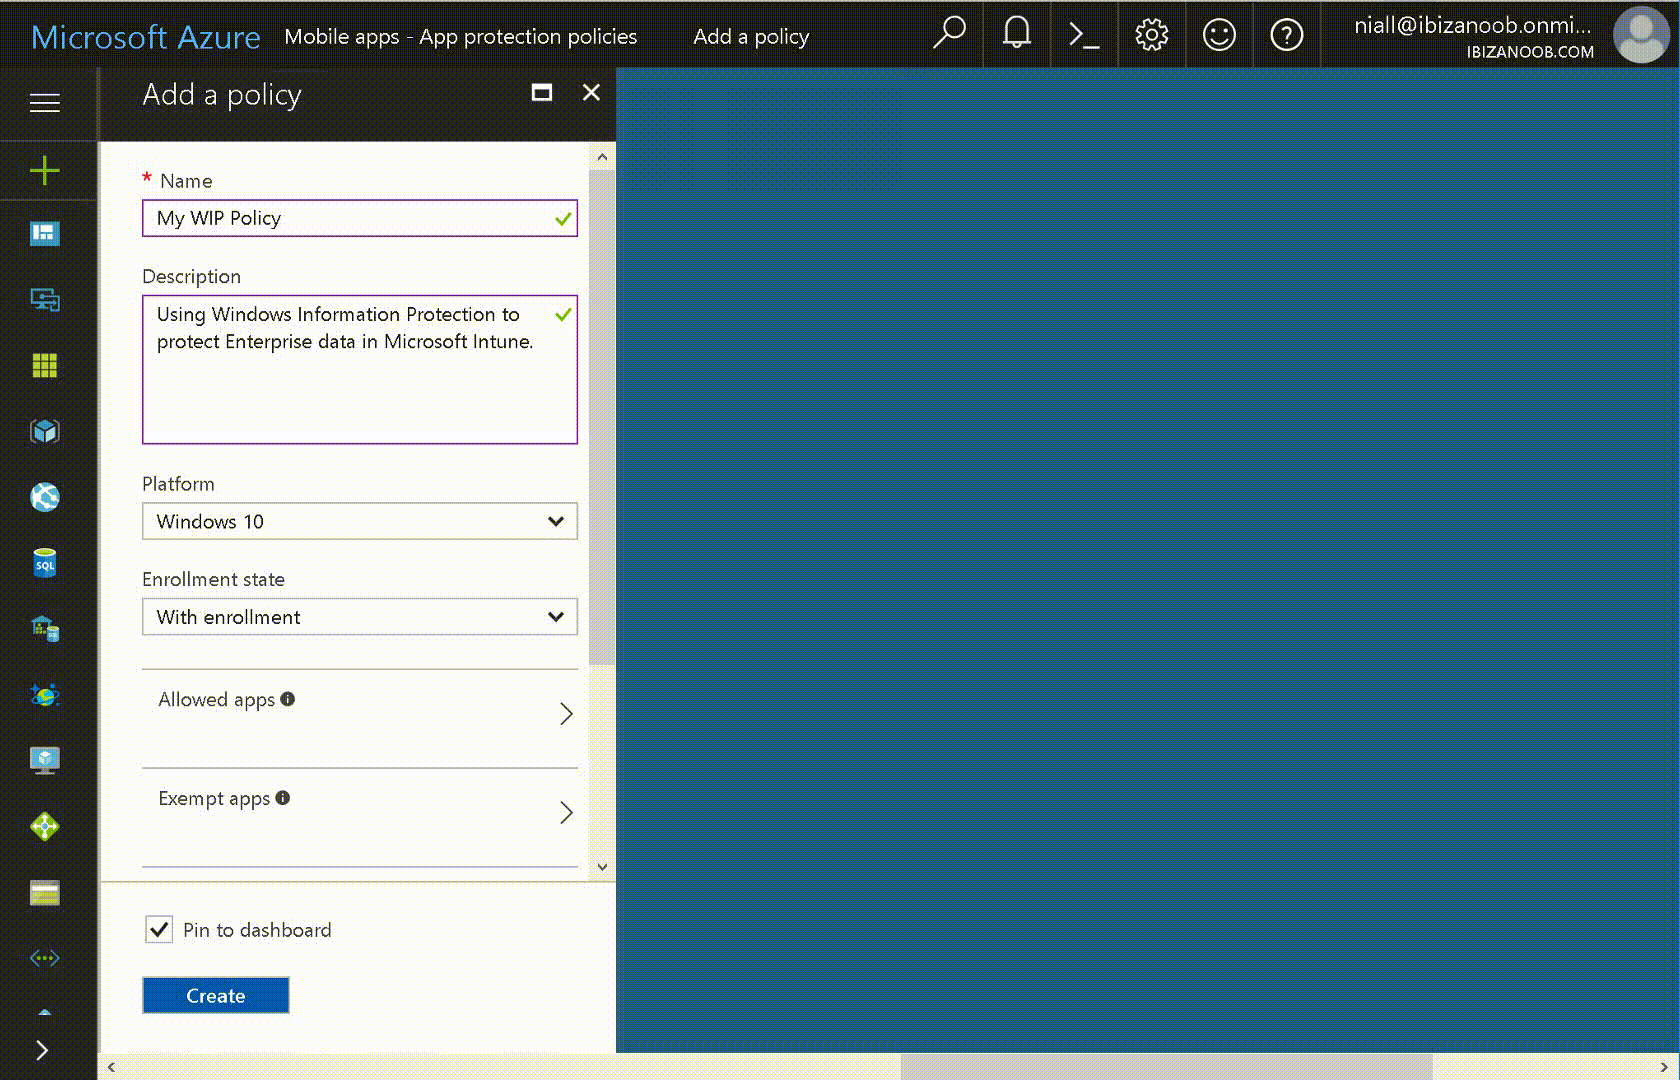Open Load balancers diamond icon
The image size is (1680, 1080).
[45, 826]
